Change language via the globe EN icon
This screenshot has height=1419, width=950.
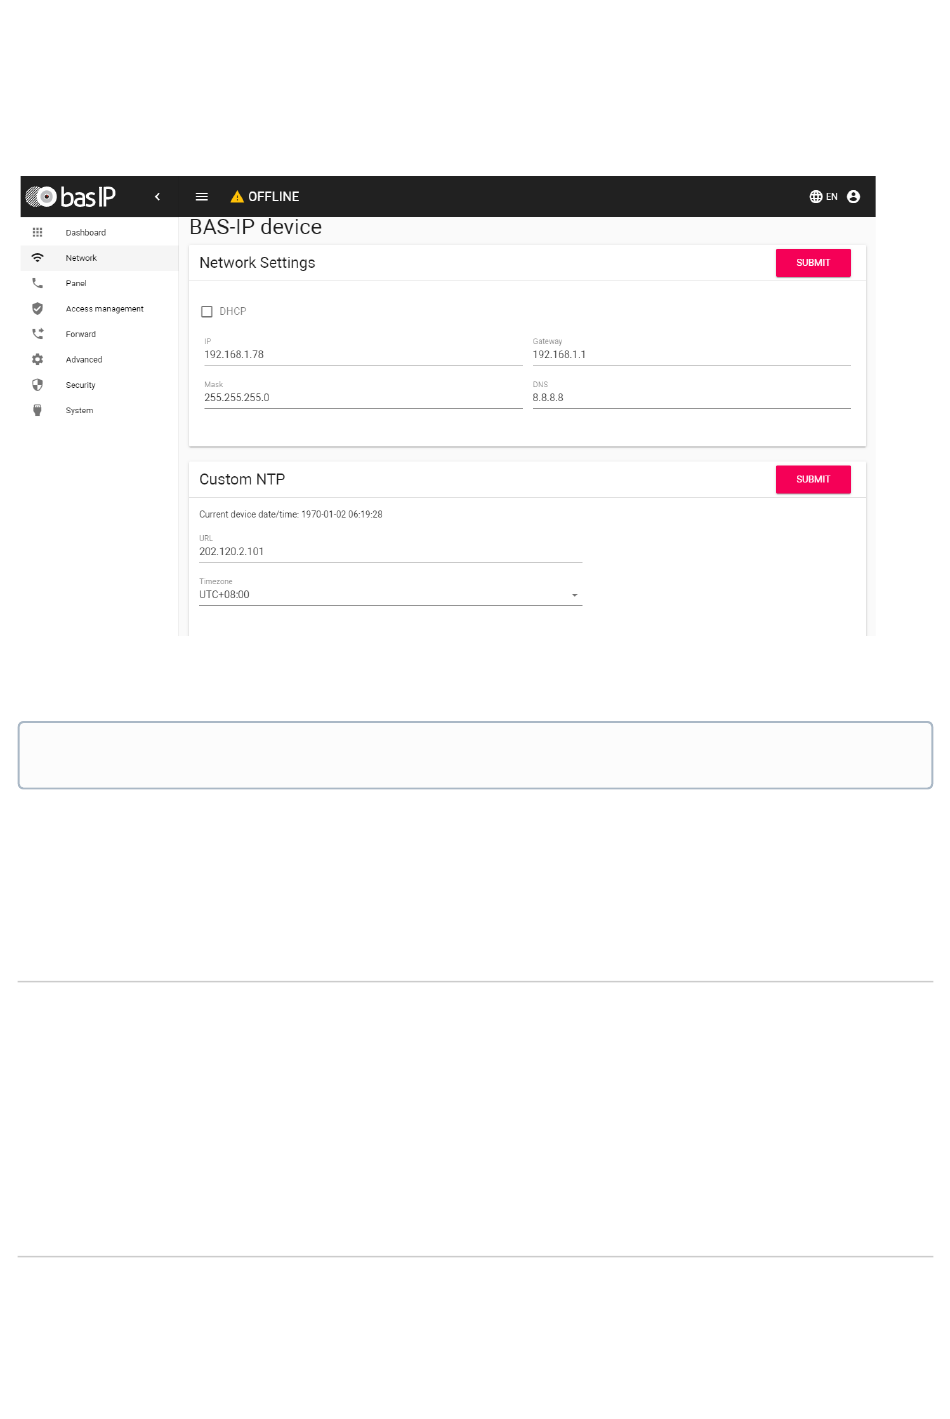tap(823, 197)
